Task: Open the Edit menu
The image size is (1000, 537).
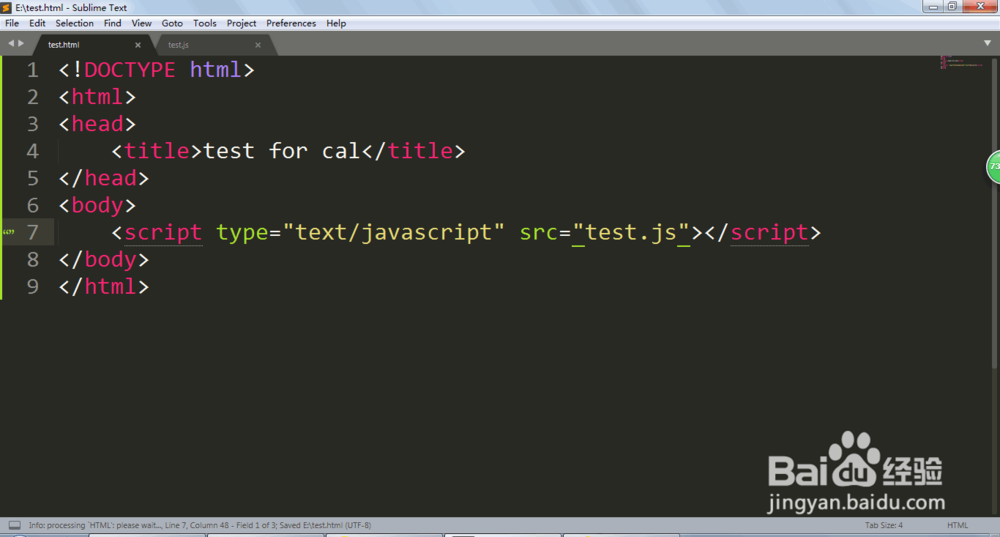Action: point(37,23)
